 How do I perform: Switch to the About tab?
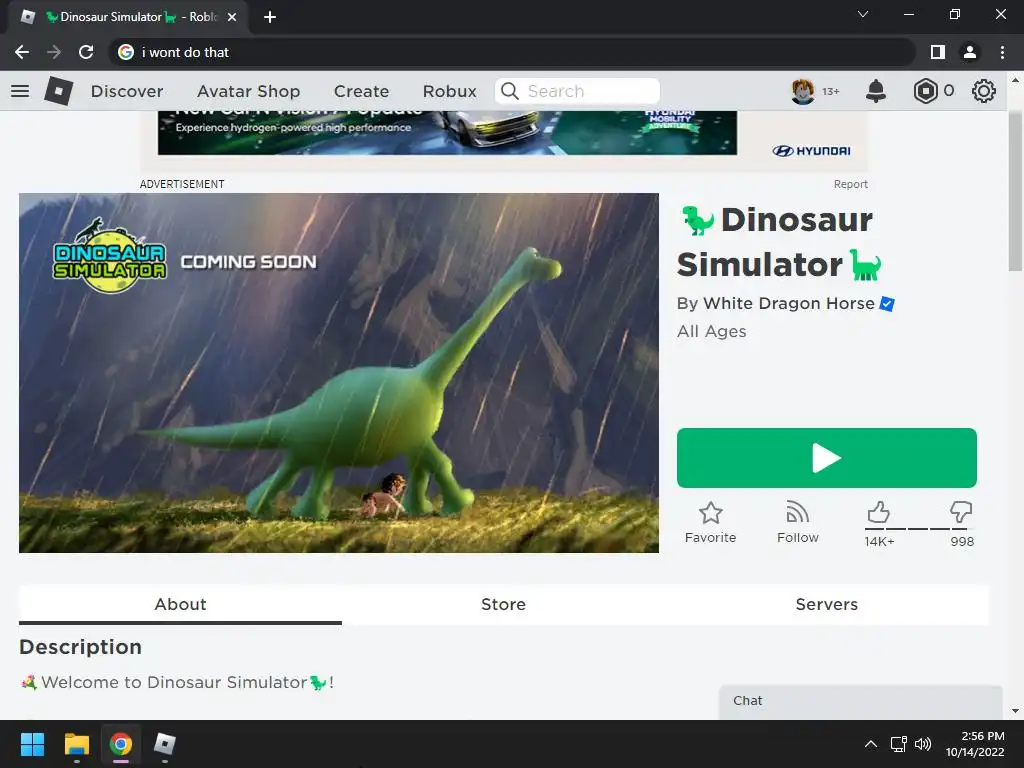[180, 604]
